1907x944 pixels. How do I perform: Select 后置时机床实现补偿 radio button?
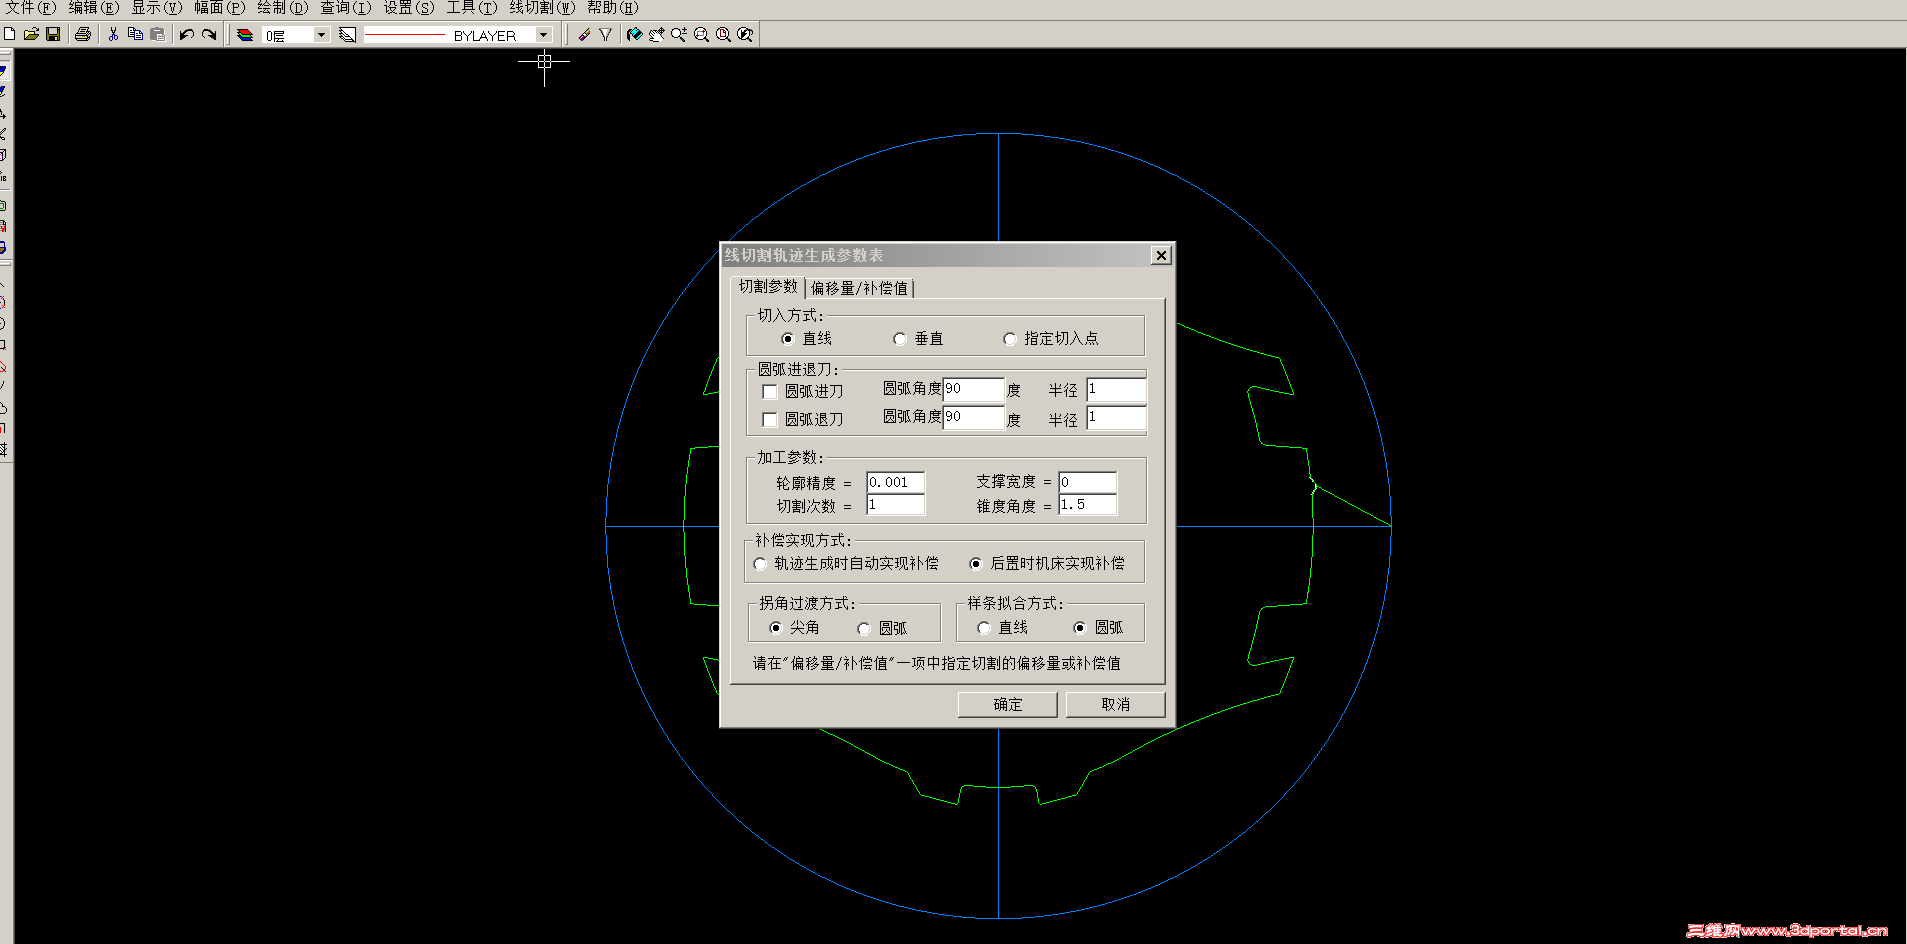(x=976, y=564)
